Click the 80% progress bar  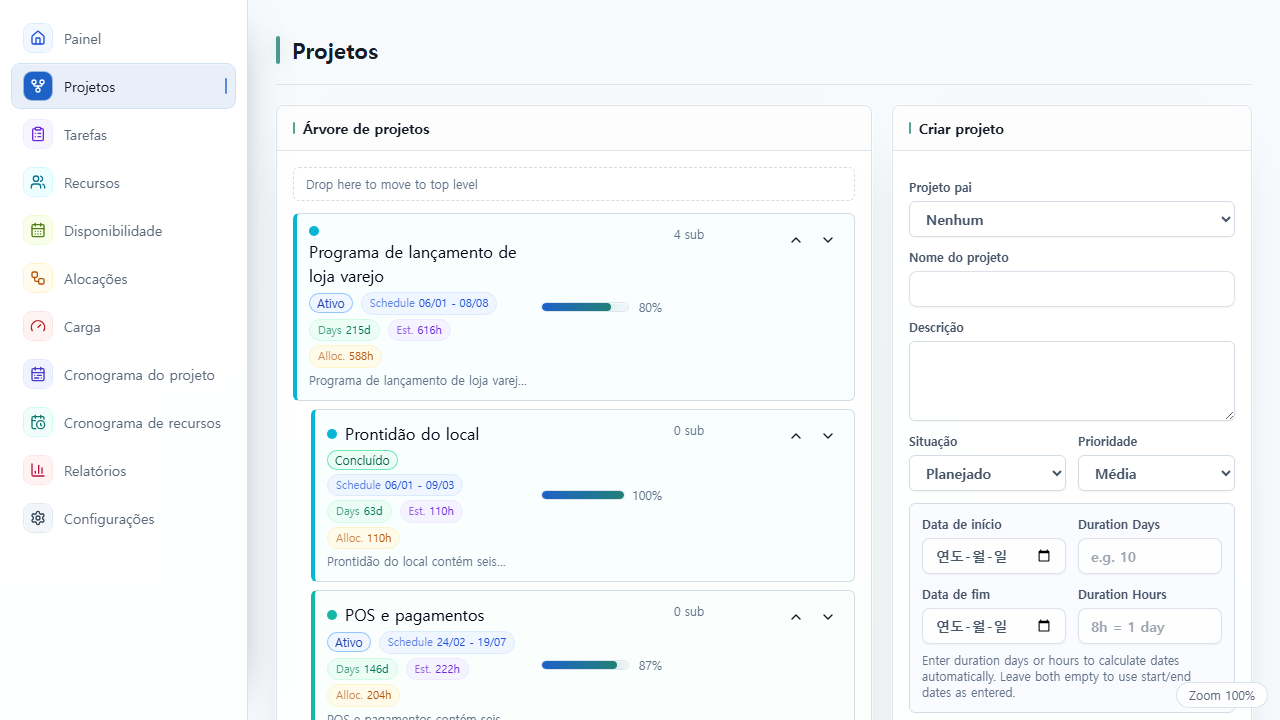[x=585, y=307]
